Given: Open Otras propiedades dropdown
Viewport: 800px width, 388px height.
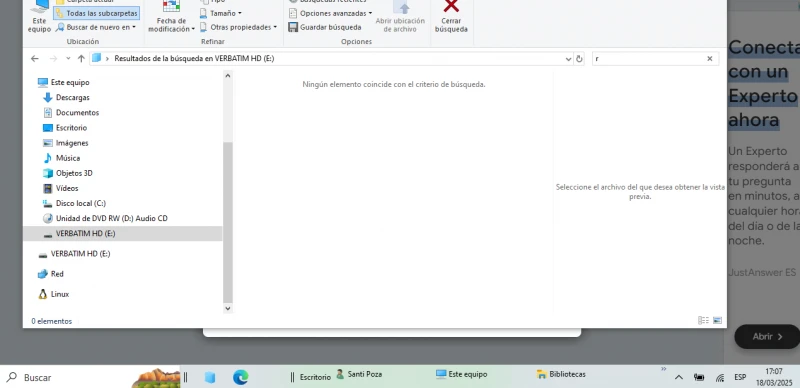Looking at the screenshot, I should pos(238,27).
